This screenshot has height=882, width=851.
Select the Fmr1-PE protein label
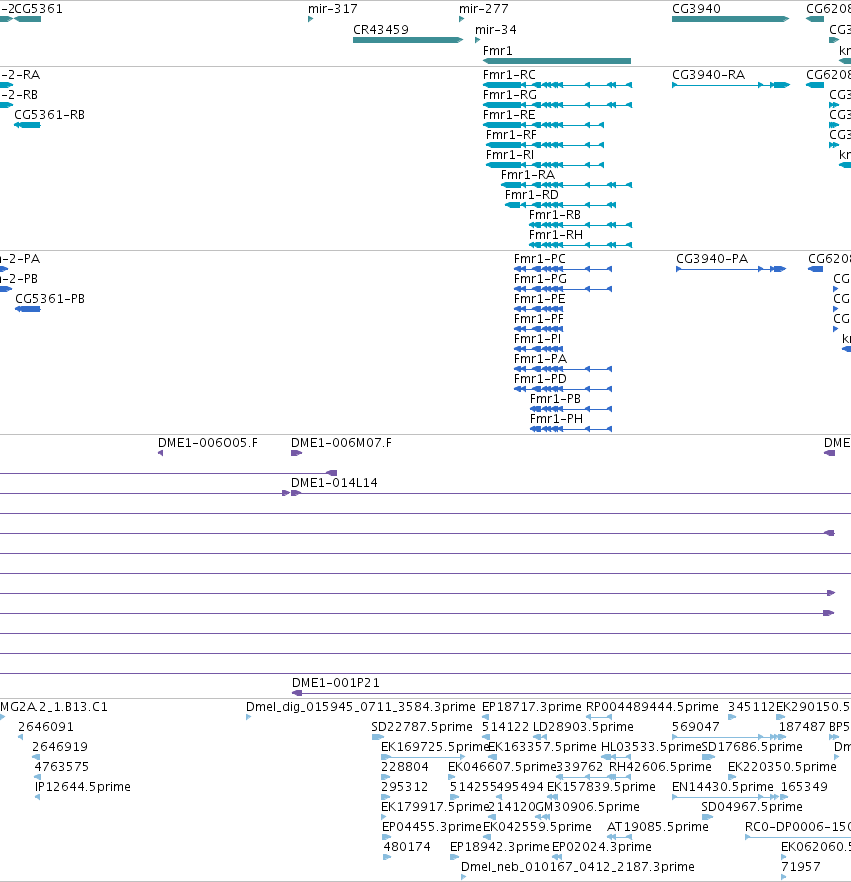pyautogui.click(x=539, y=299)
